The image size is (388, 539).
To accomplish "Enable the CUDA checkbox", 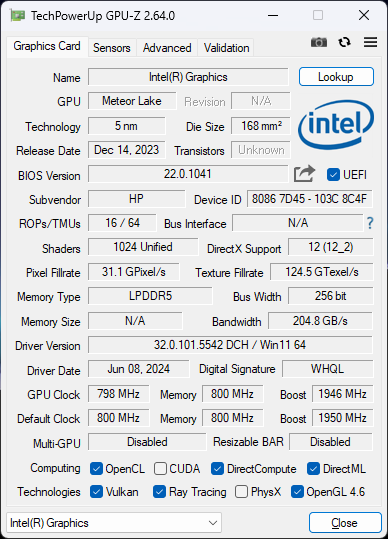I will [160, 469].
